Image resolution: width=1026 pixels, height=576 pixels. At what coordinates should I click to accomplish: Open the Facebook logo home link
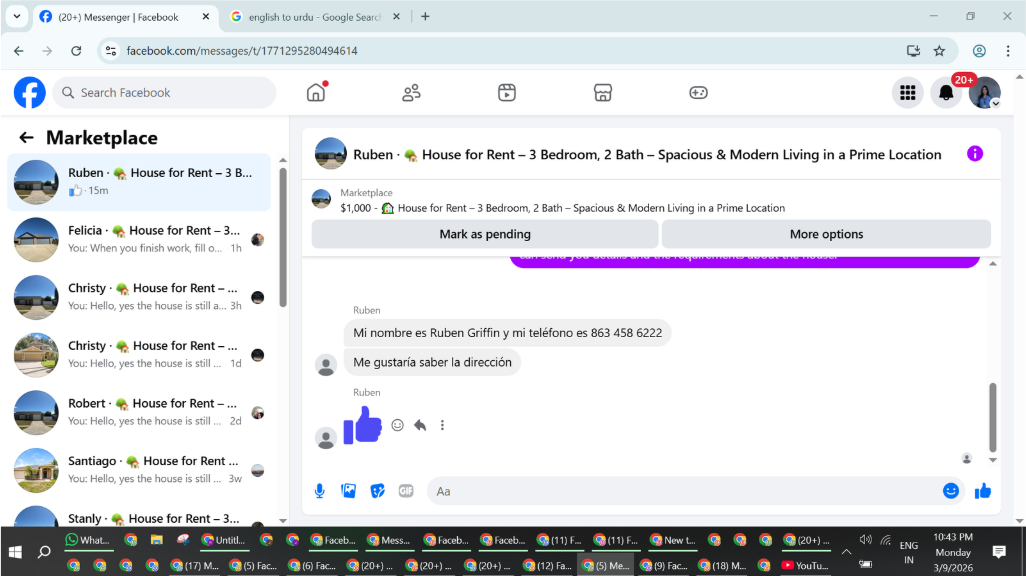(30, 93)
